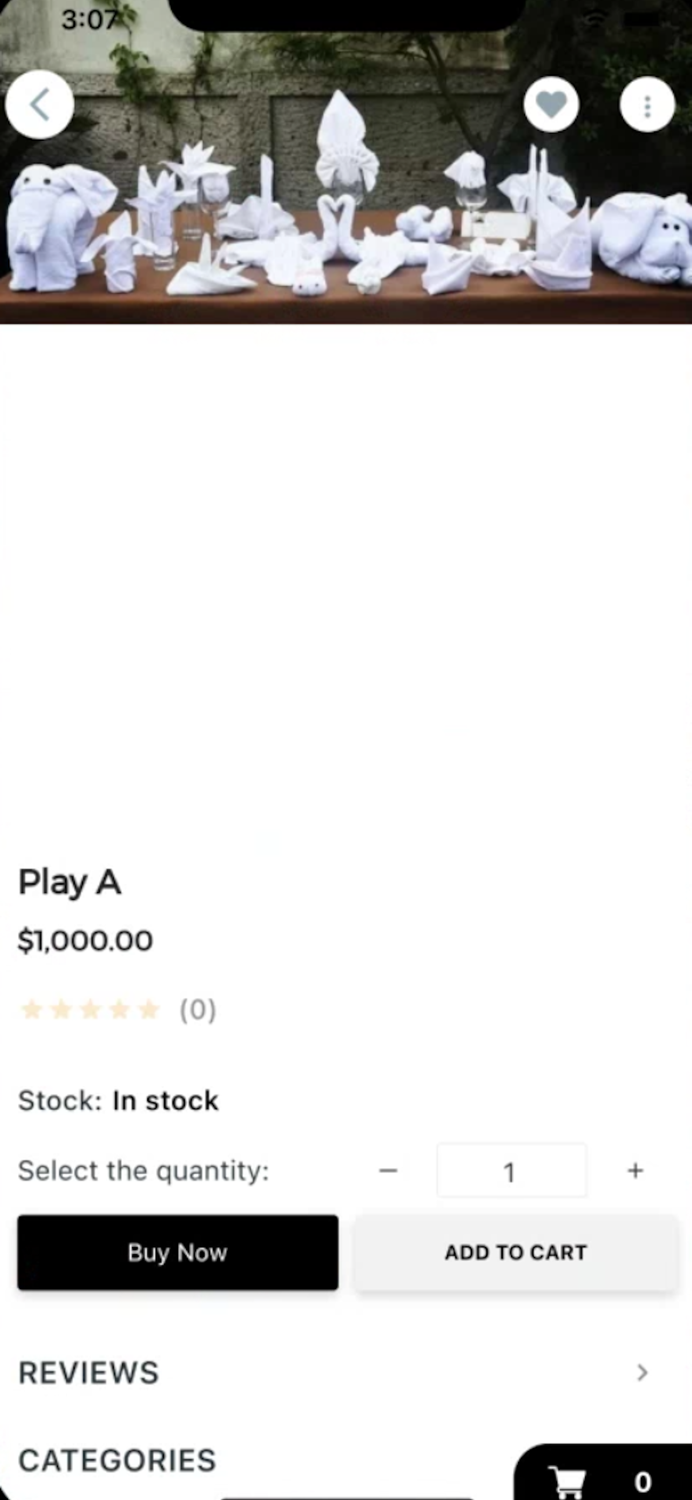The image size is (692, 1500).
Task: Open the REVIEWS section heading
Action: pos(88,1373)
